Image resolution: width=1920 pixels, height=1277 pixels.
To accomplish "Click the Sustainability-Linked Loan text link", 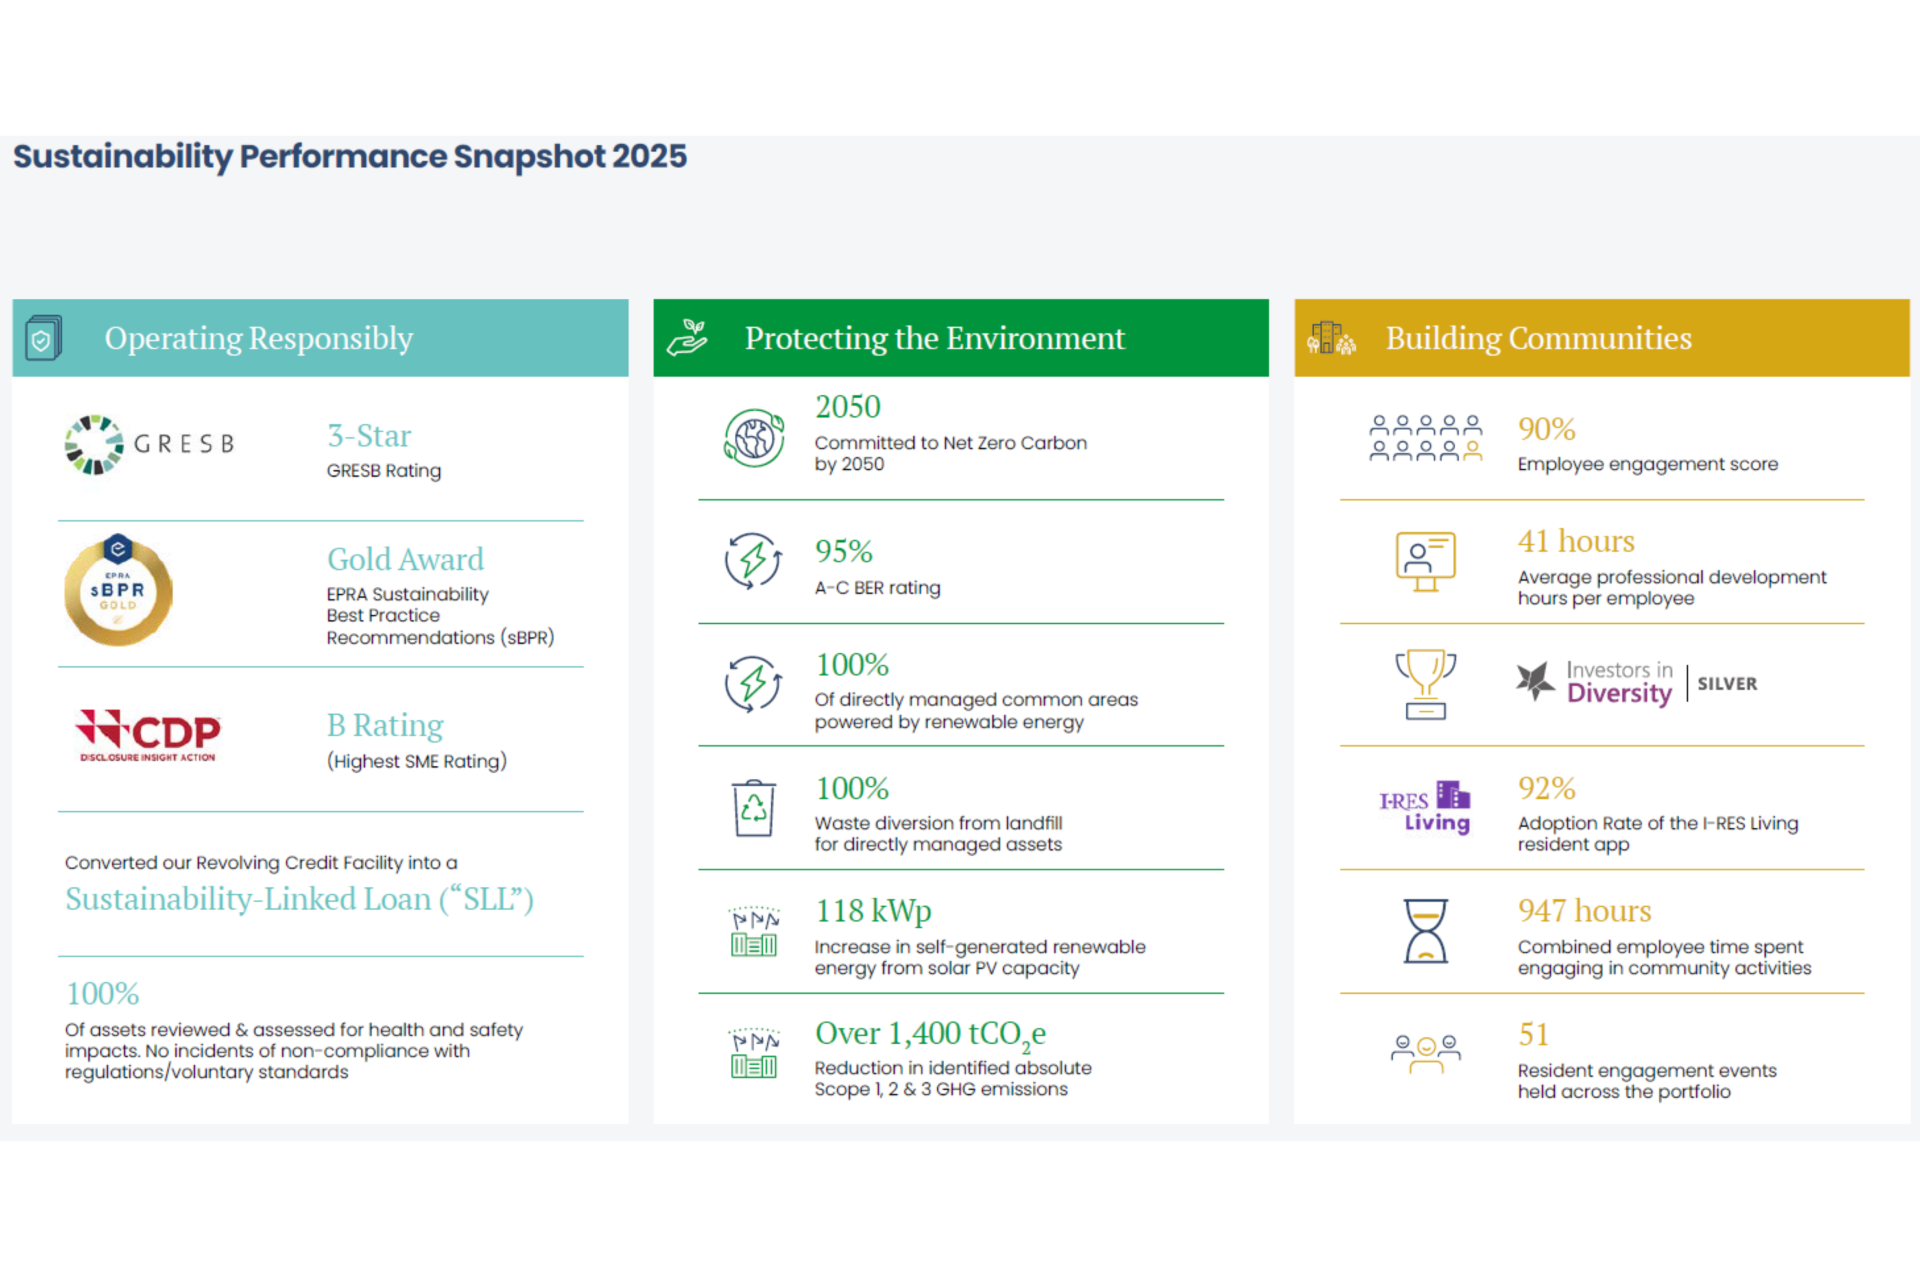I will (299, 899).
